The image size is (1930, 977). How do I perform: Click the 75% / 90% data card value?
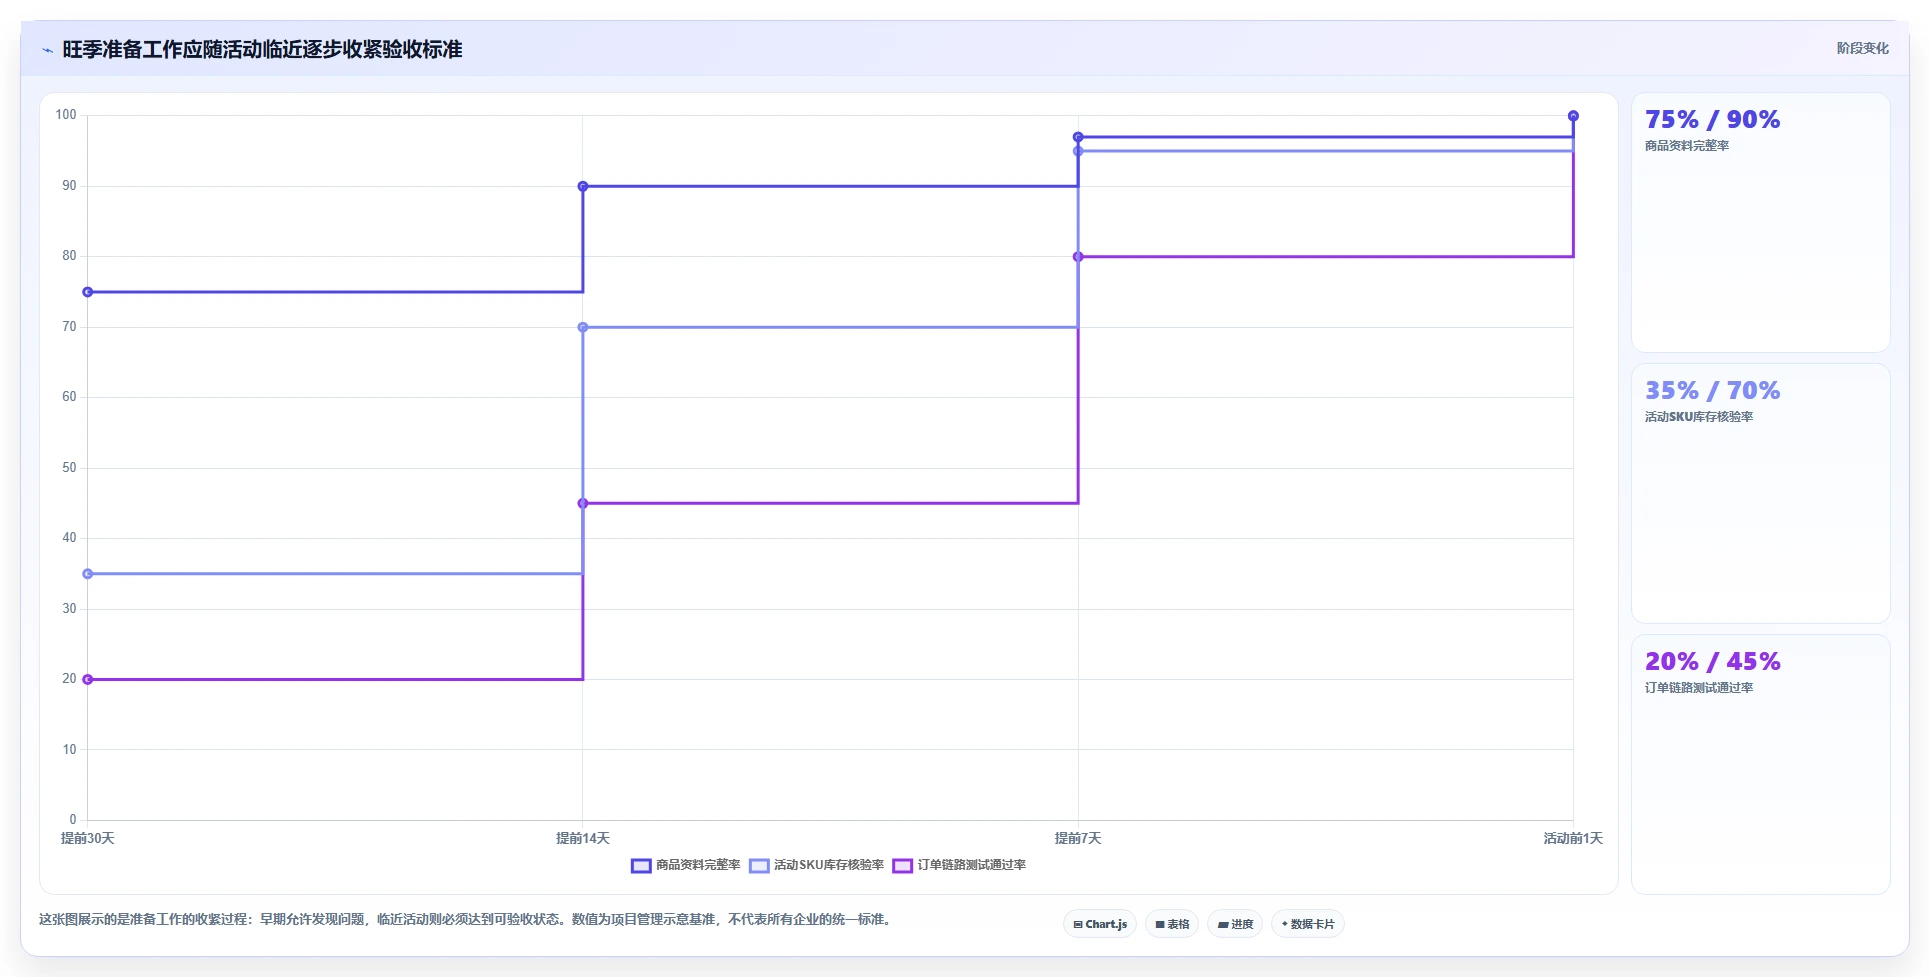1712,120
